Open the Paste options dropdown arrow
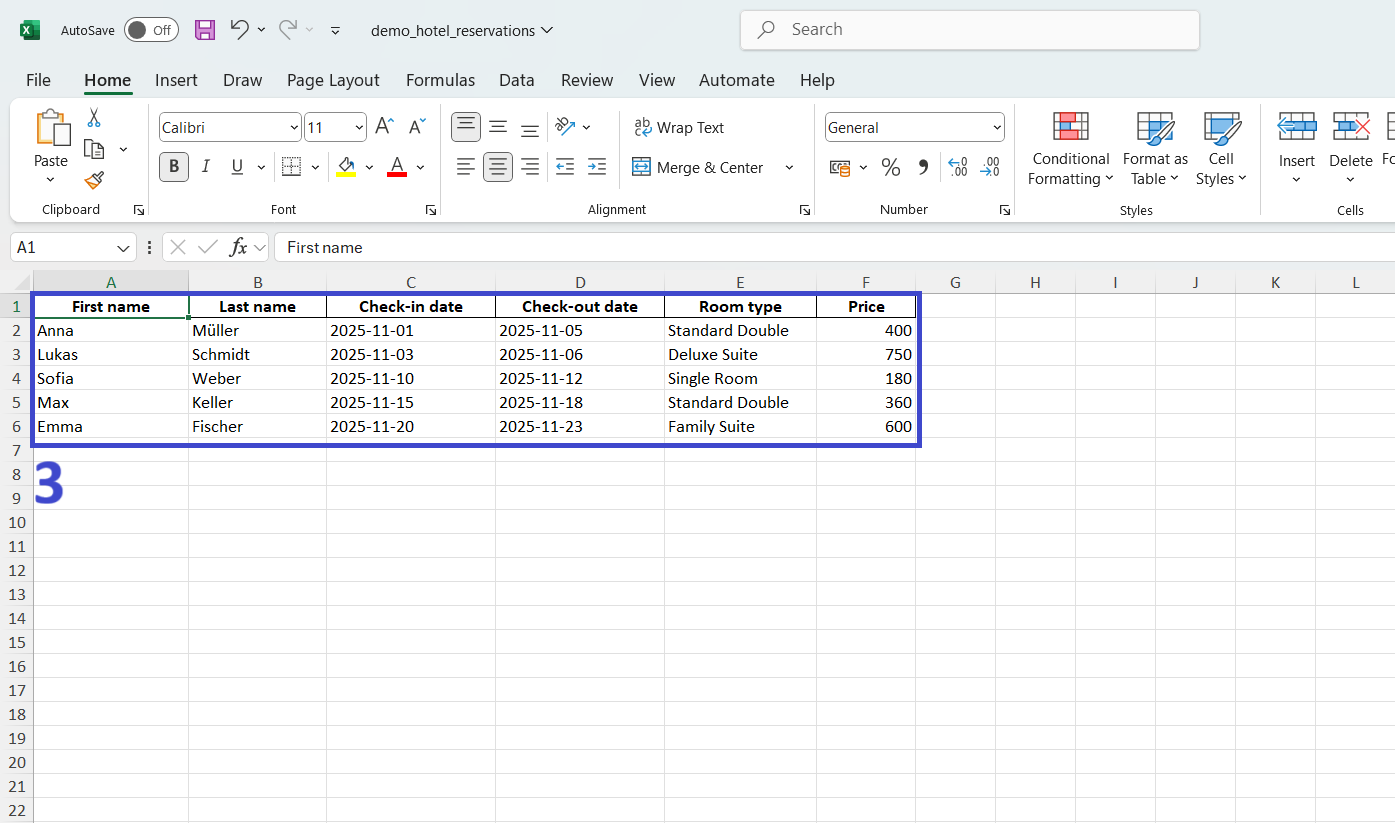1395x823 pixels. (51, 180)
